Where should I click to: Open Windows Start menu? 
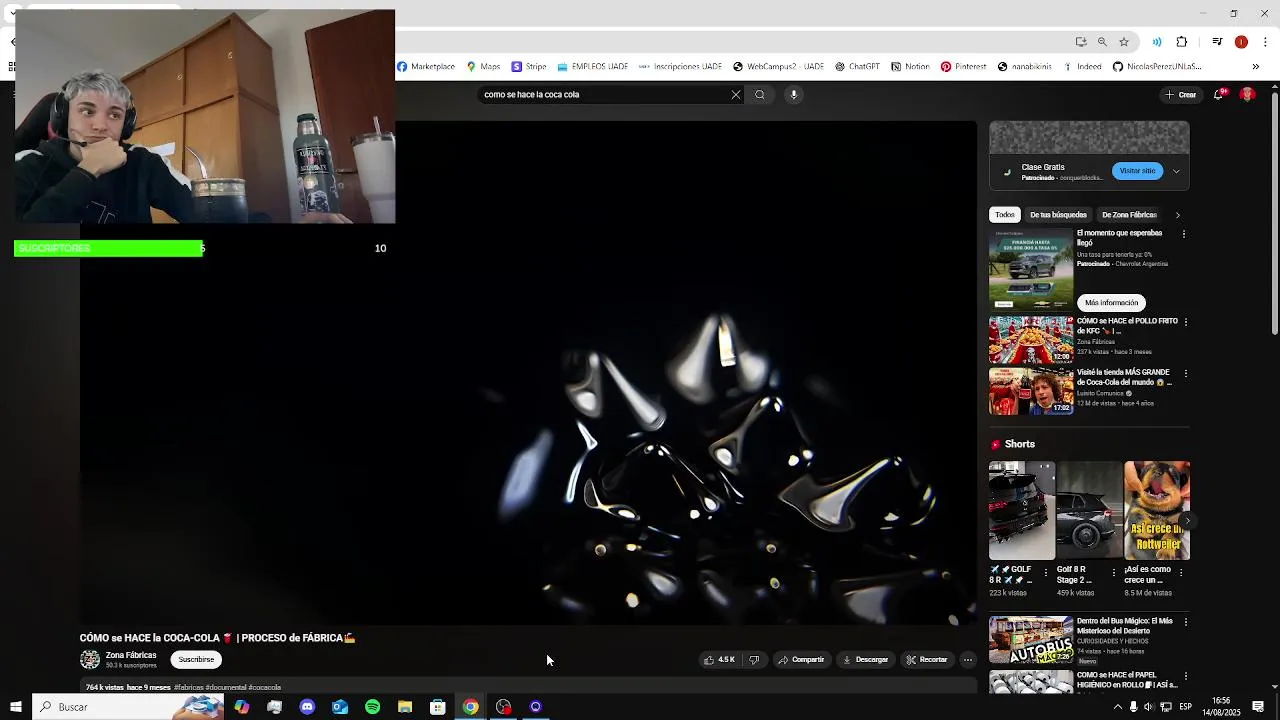15,707
